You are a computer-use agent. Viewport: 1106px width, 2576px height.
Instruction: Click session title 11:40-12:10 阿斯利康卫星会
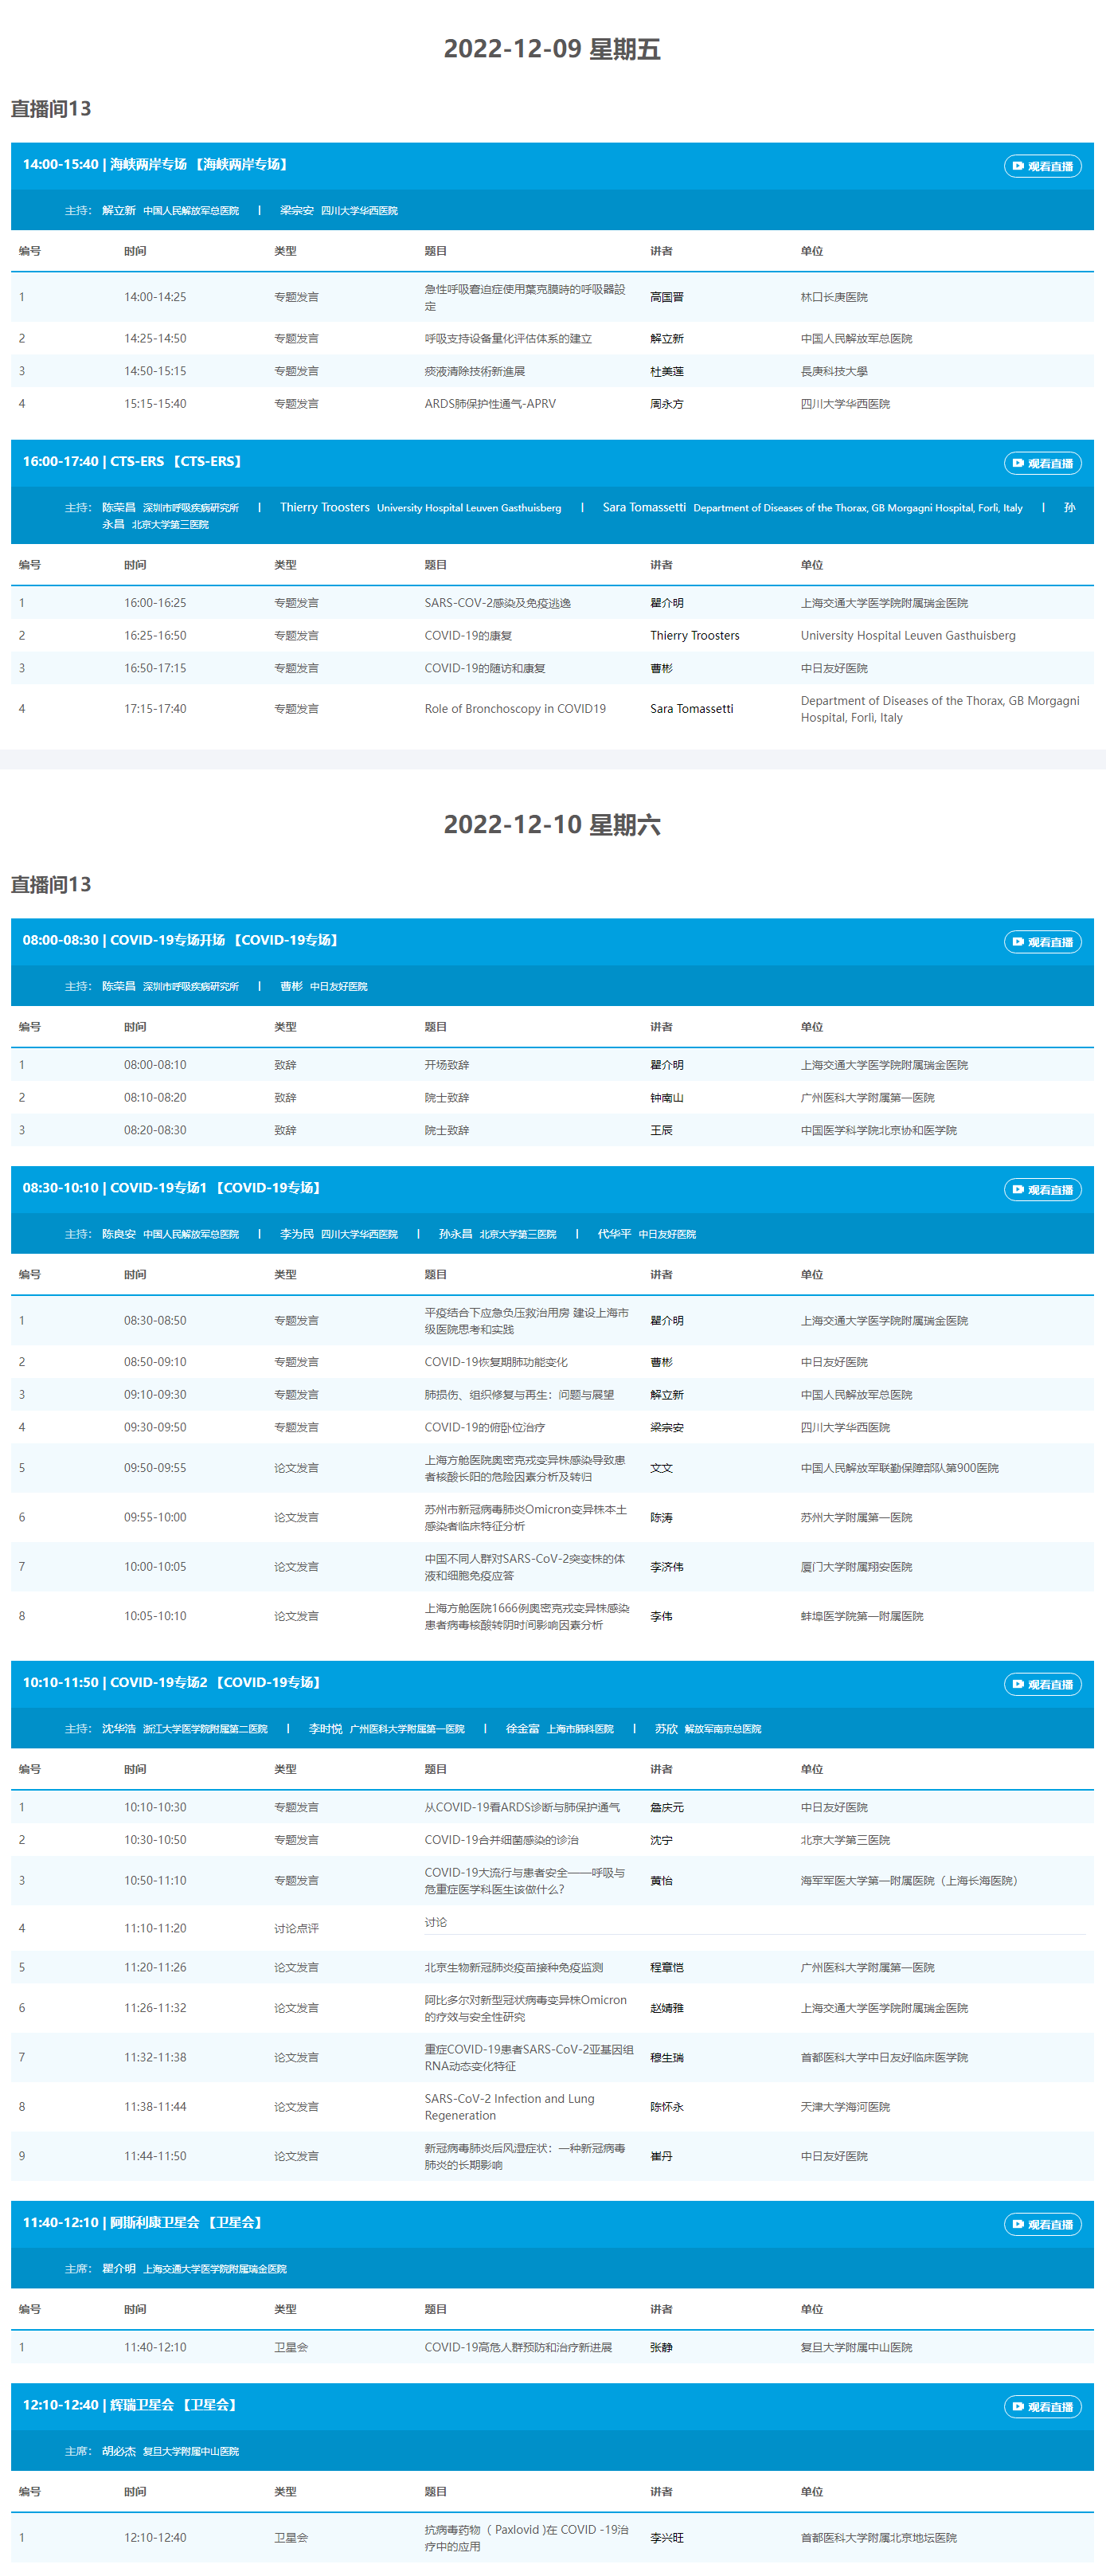143,2224
